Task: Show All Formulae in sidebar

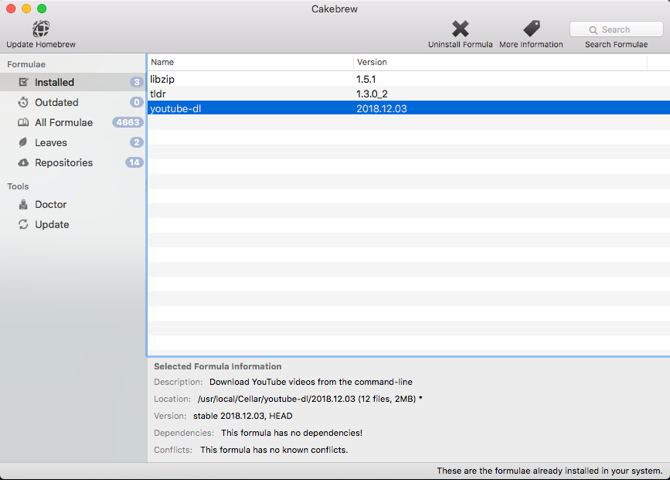Action: [63, 122]
